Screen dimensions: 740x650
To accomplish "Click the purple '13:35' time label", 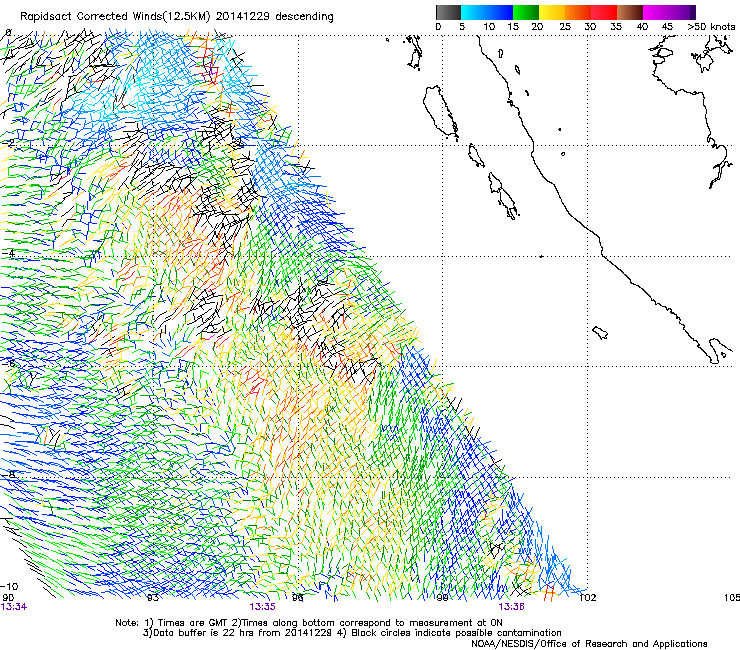I will pyautogui.click(x=262, y=607).
